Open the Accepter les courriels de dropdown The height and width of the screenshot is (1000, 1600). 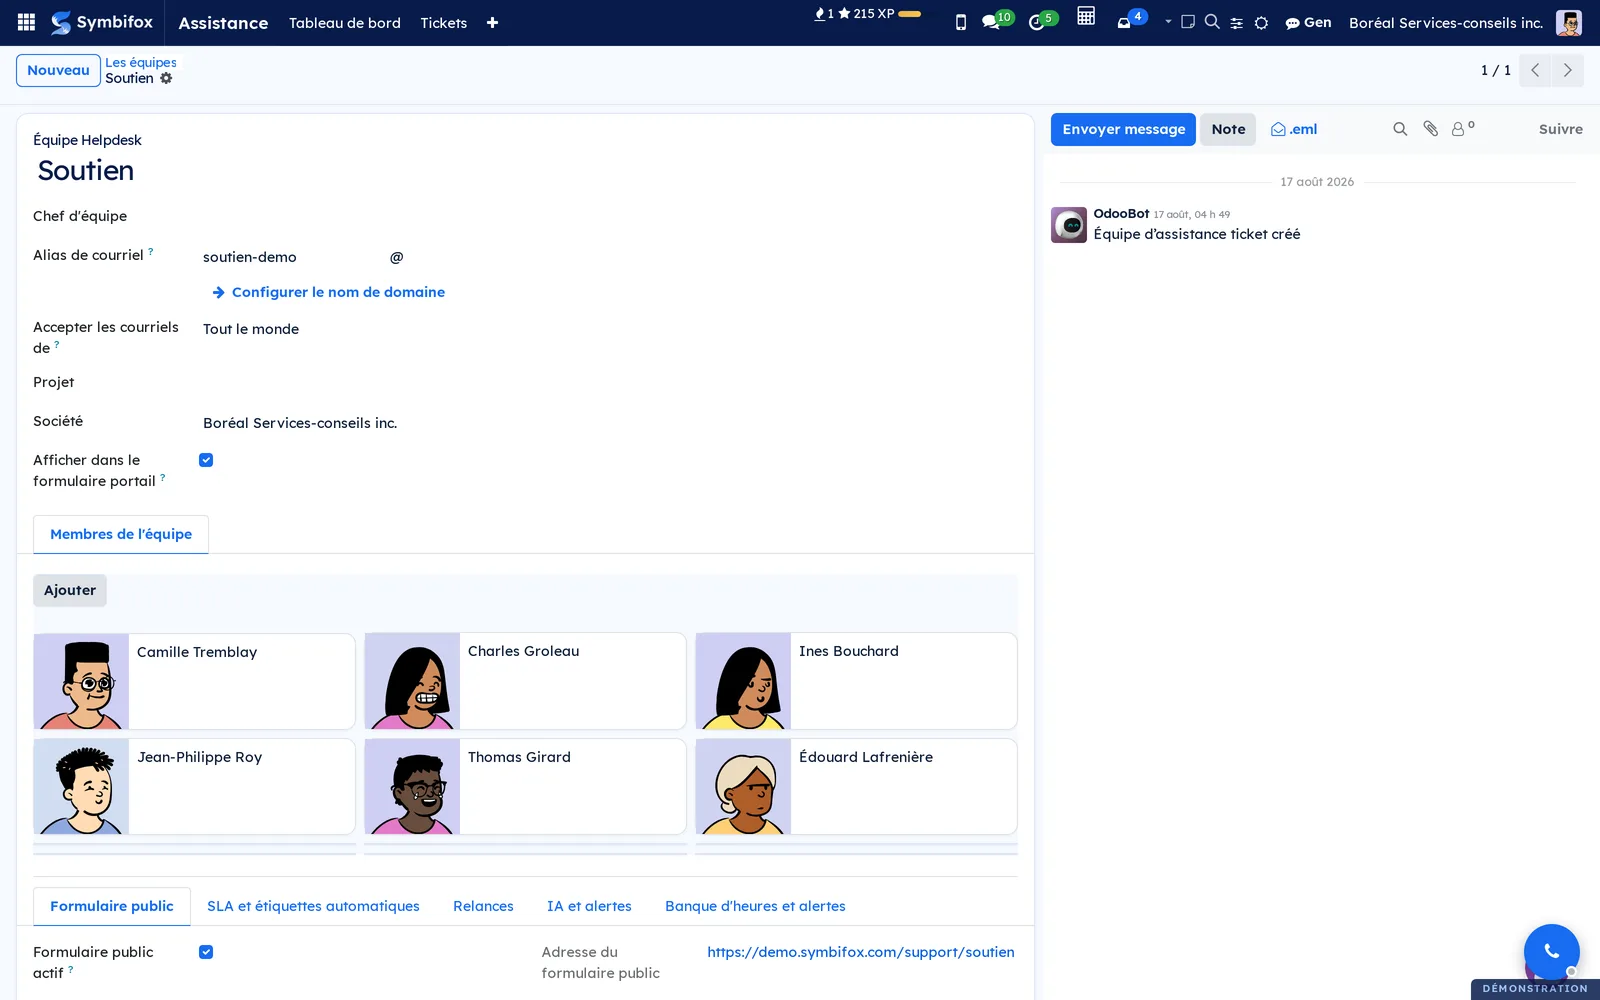[x=608, y=329]
